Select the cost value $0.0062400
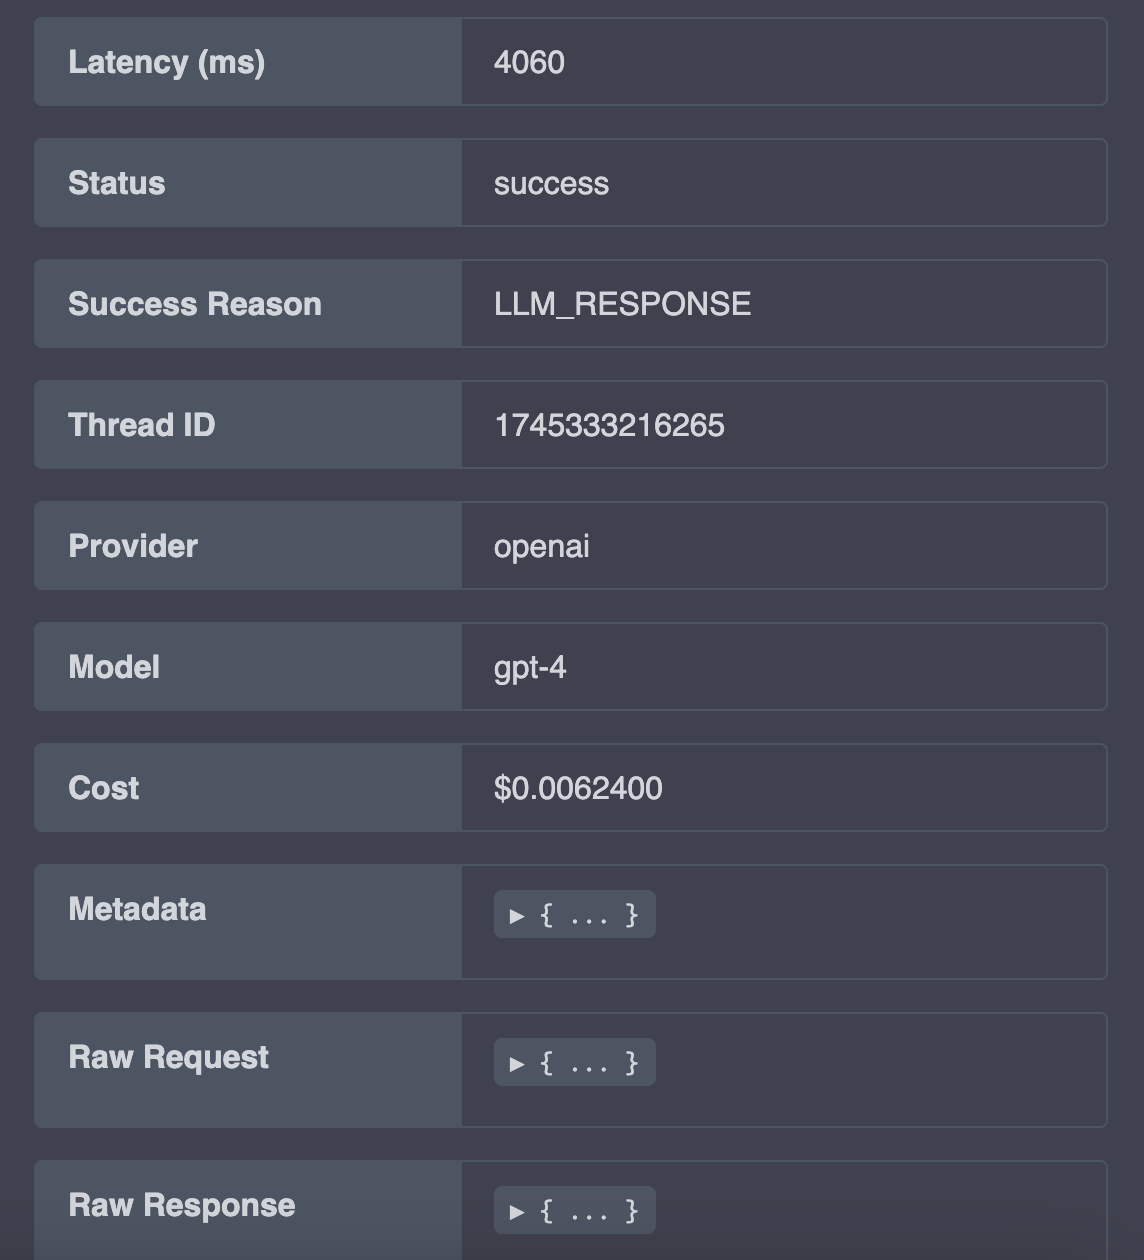 click(578, 788)
